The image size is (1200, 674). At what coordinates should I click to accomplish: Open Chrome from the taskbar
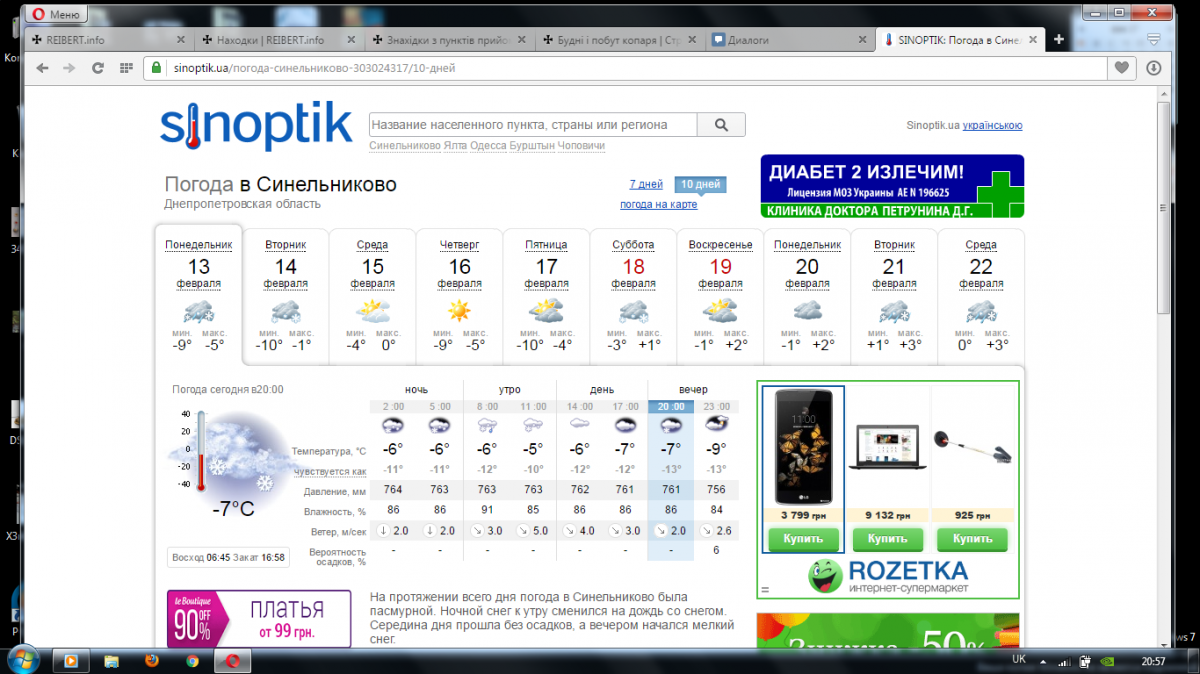(191, 660)
